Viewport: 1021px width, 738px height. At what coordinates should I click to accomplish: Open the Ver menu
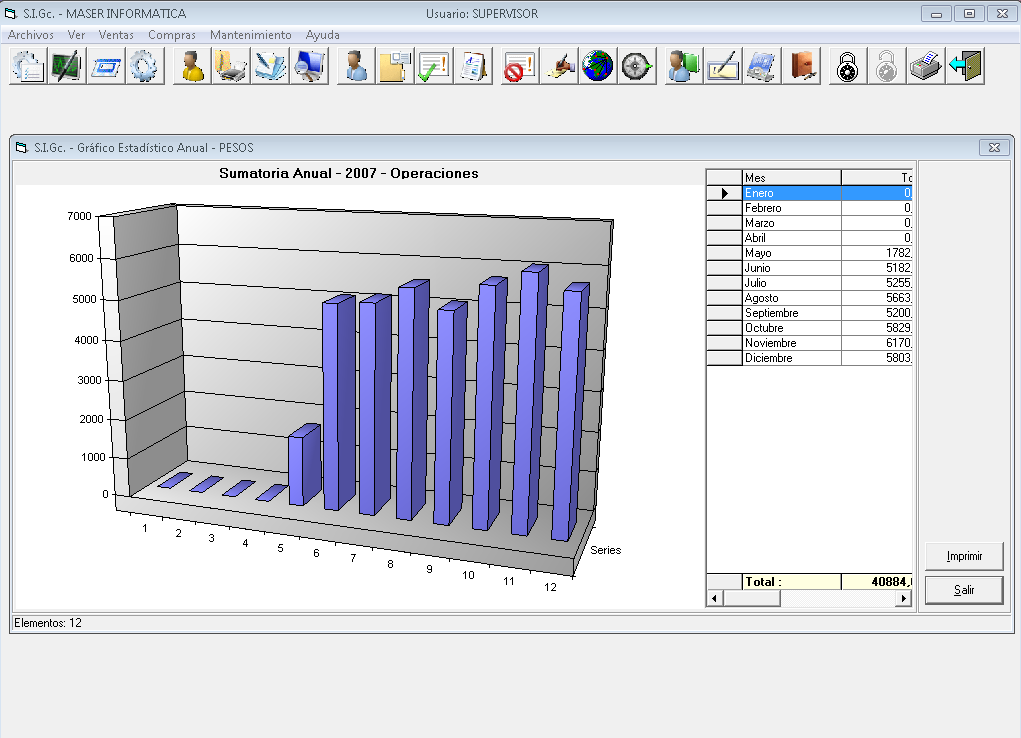(x=76, y=35)
